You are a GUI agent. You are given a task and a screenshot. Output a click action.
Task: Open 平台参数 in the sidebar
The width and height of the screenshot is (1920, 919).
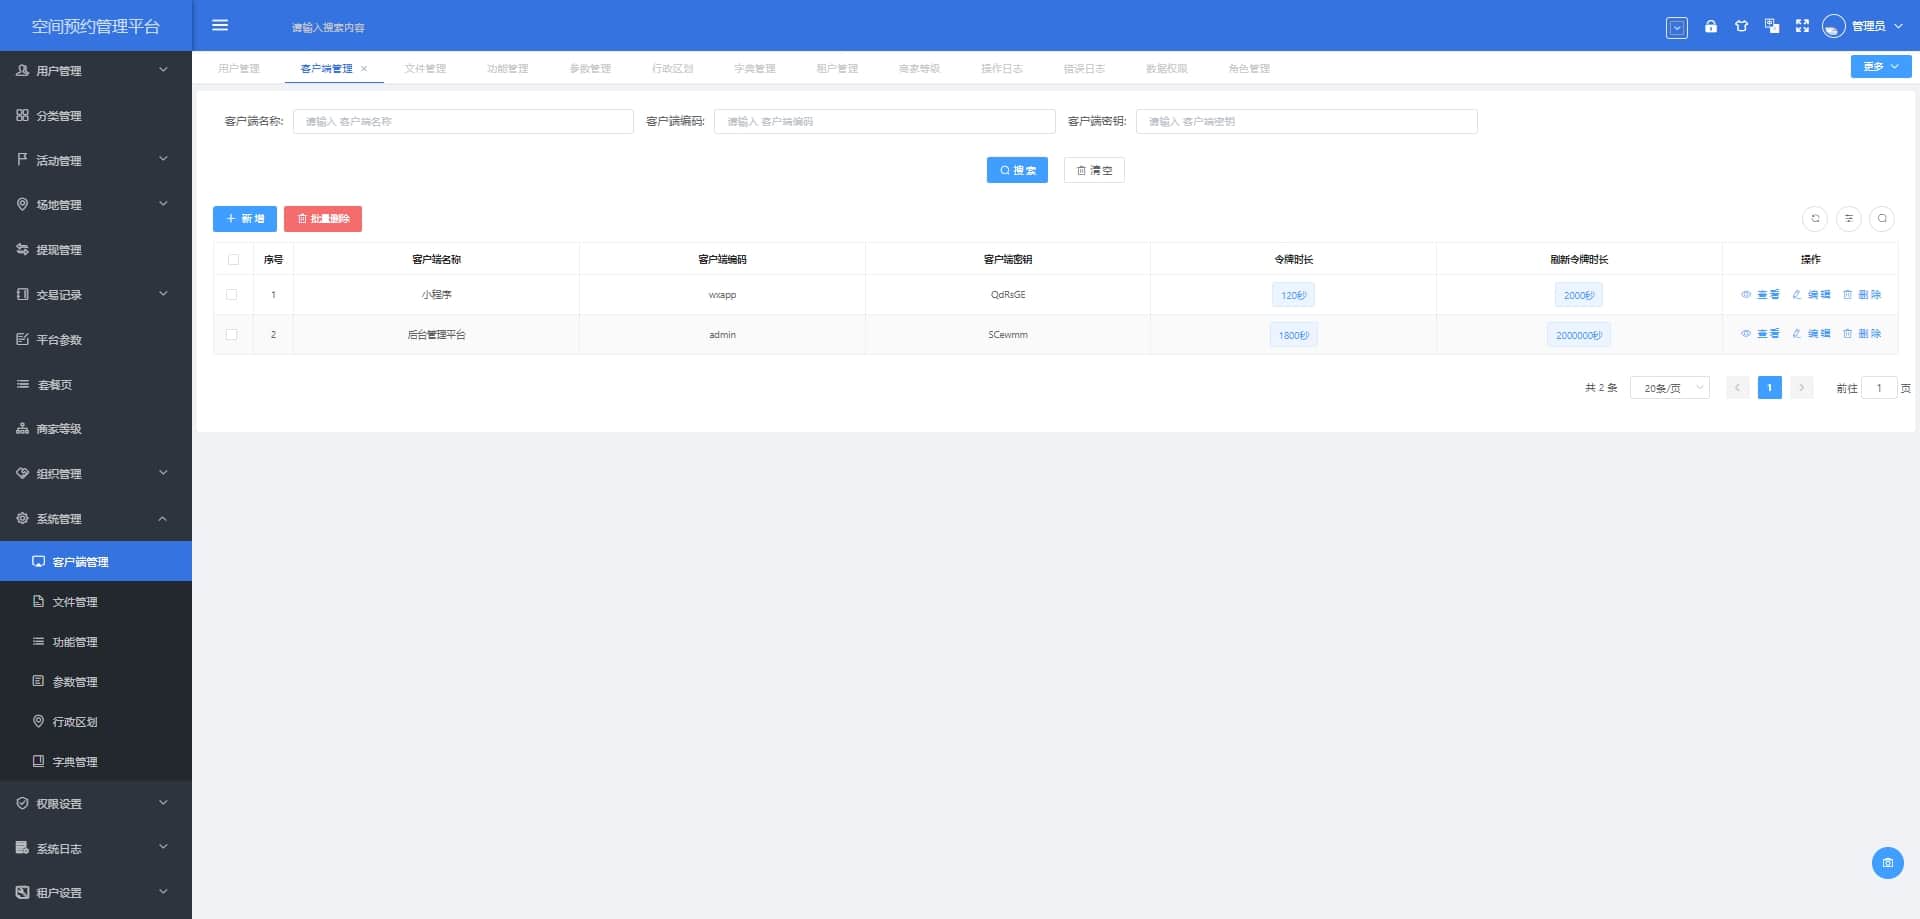tap(96, 339)
